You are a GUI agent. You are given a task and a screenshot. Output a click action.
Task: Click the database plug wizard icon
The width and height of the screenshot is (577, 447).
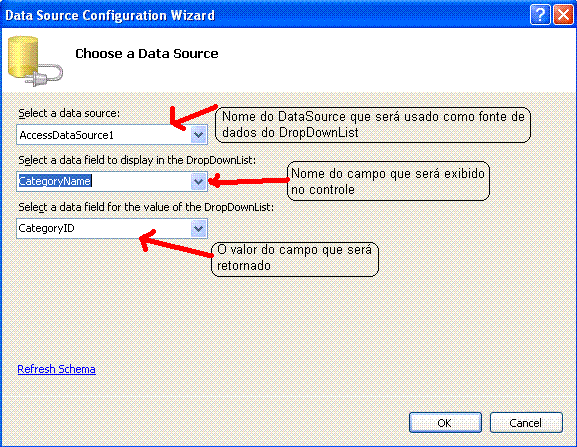coord(35,61)
